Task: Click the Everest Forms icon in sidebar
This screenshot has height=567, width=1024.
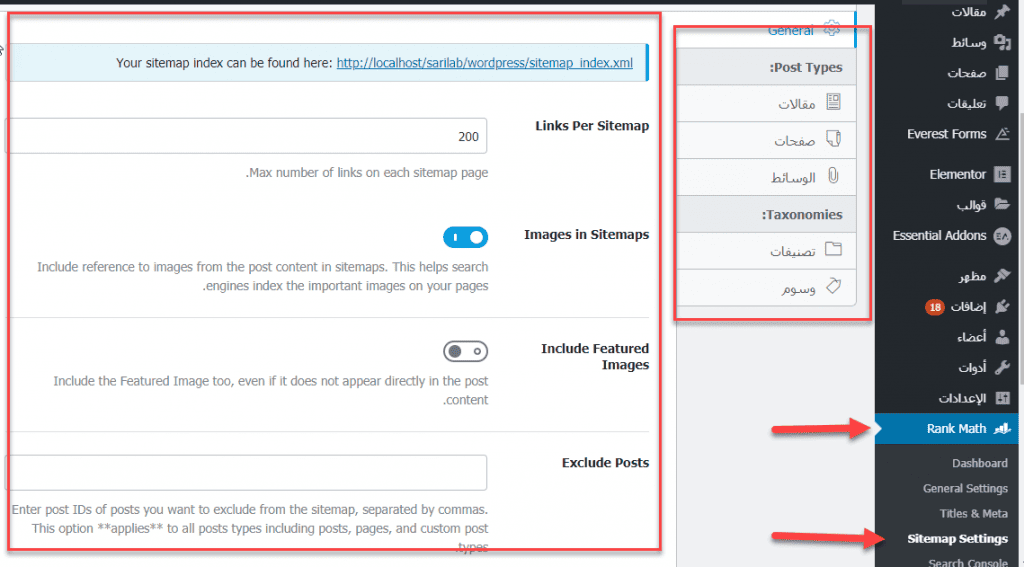Action: click(1002, 134)
